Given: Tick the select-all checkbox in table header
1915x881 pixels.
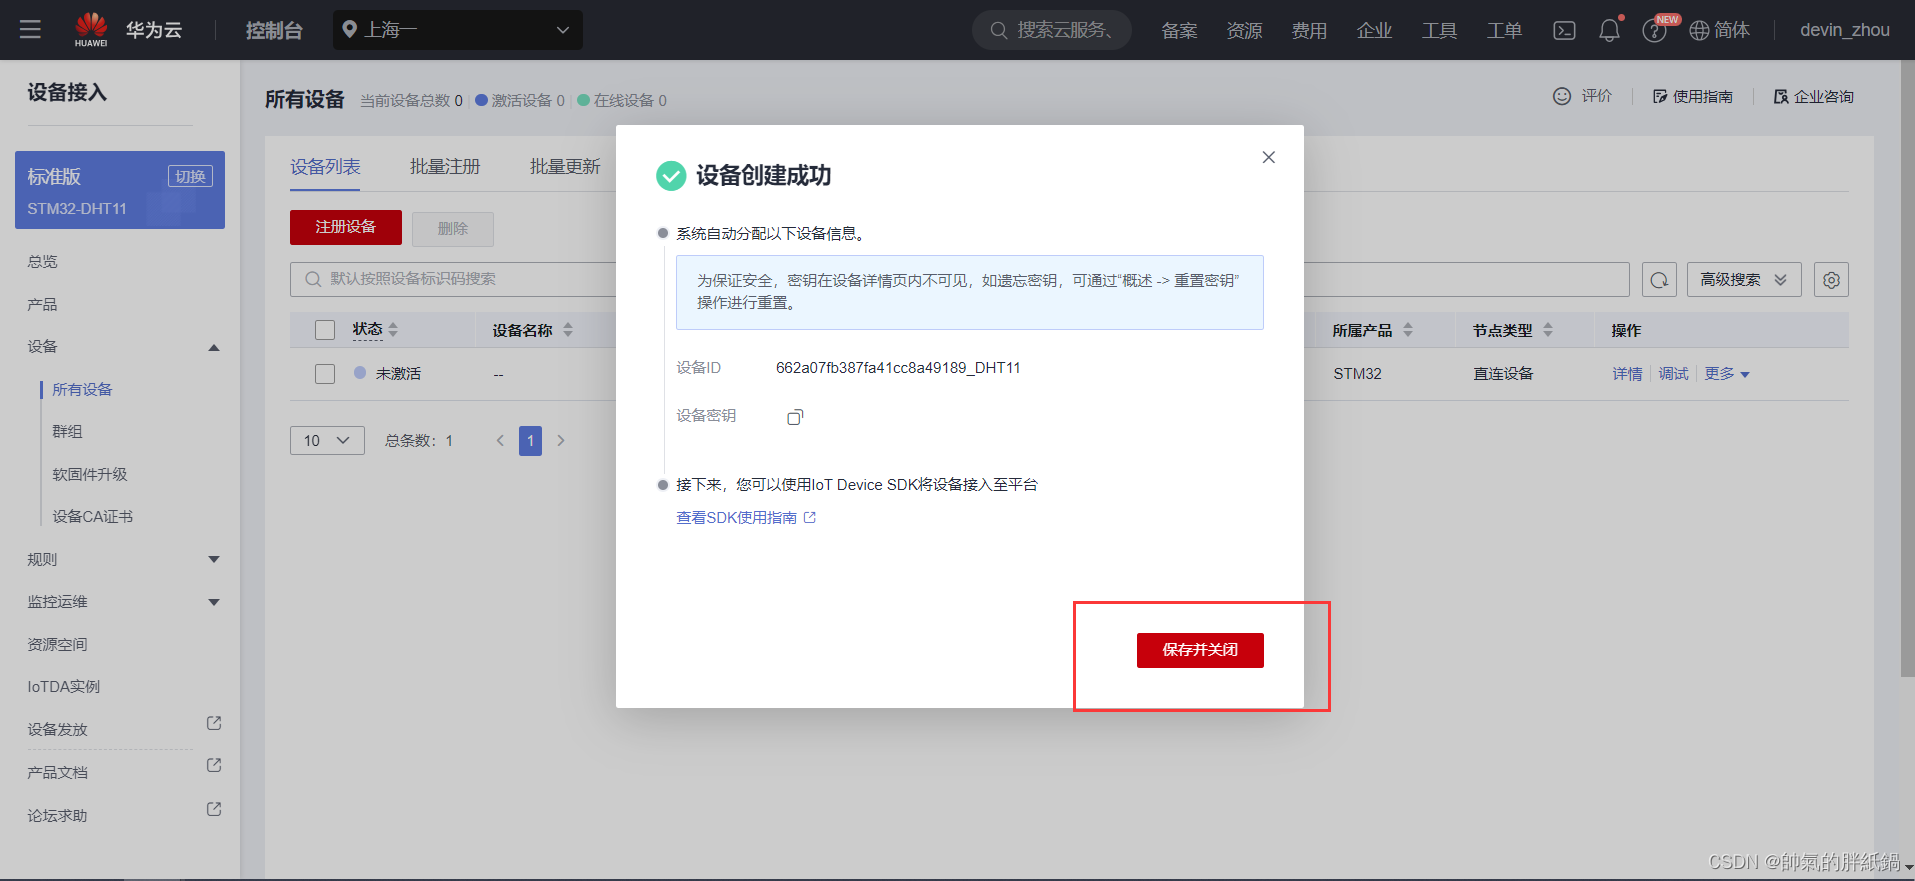Looking at the screenshot, I should [x=325, y=330].
